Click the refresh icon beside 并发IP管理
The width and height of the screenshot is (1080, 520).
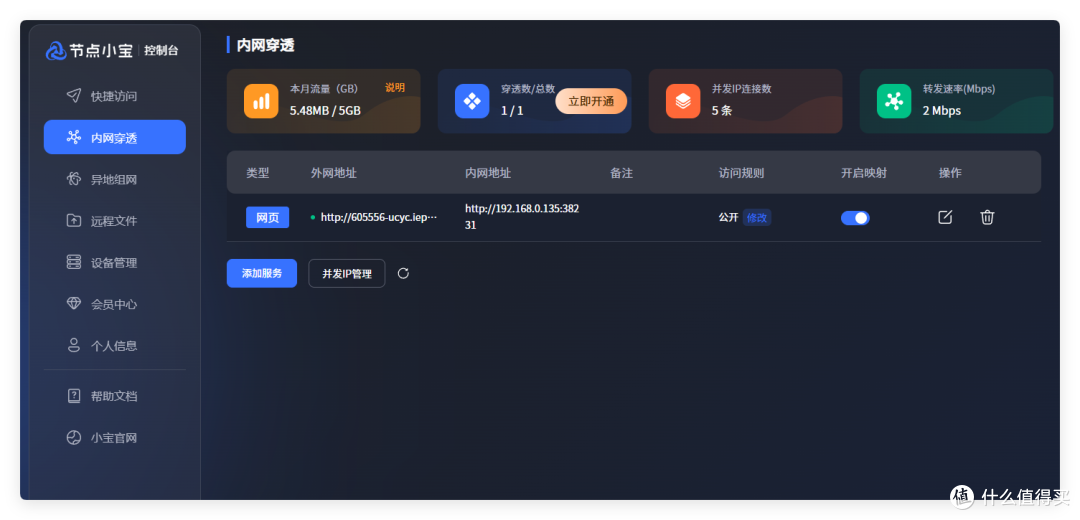point(404,273)
